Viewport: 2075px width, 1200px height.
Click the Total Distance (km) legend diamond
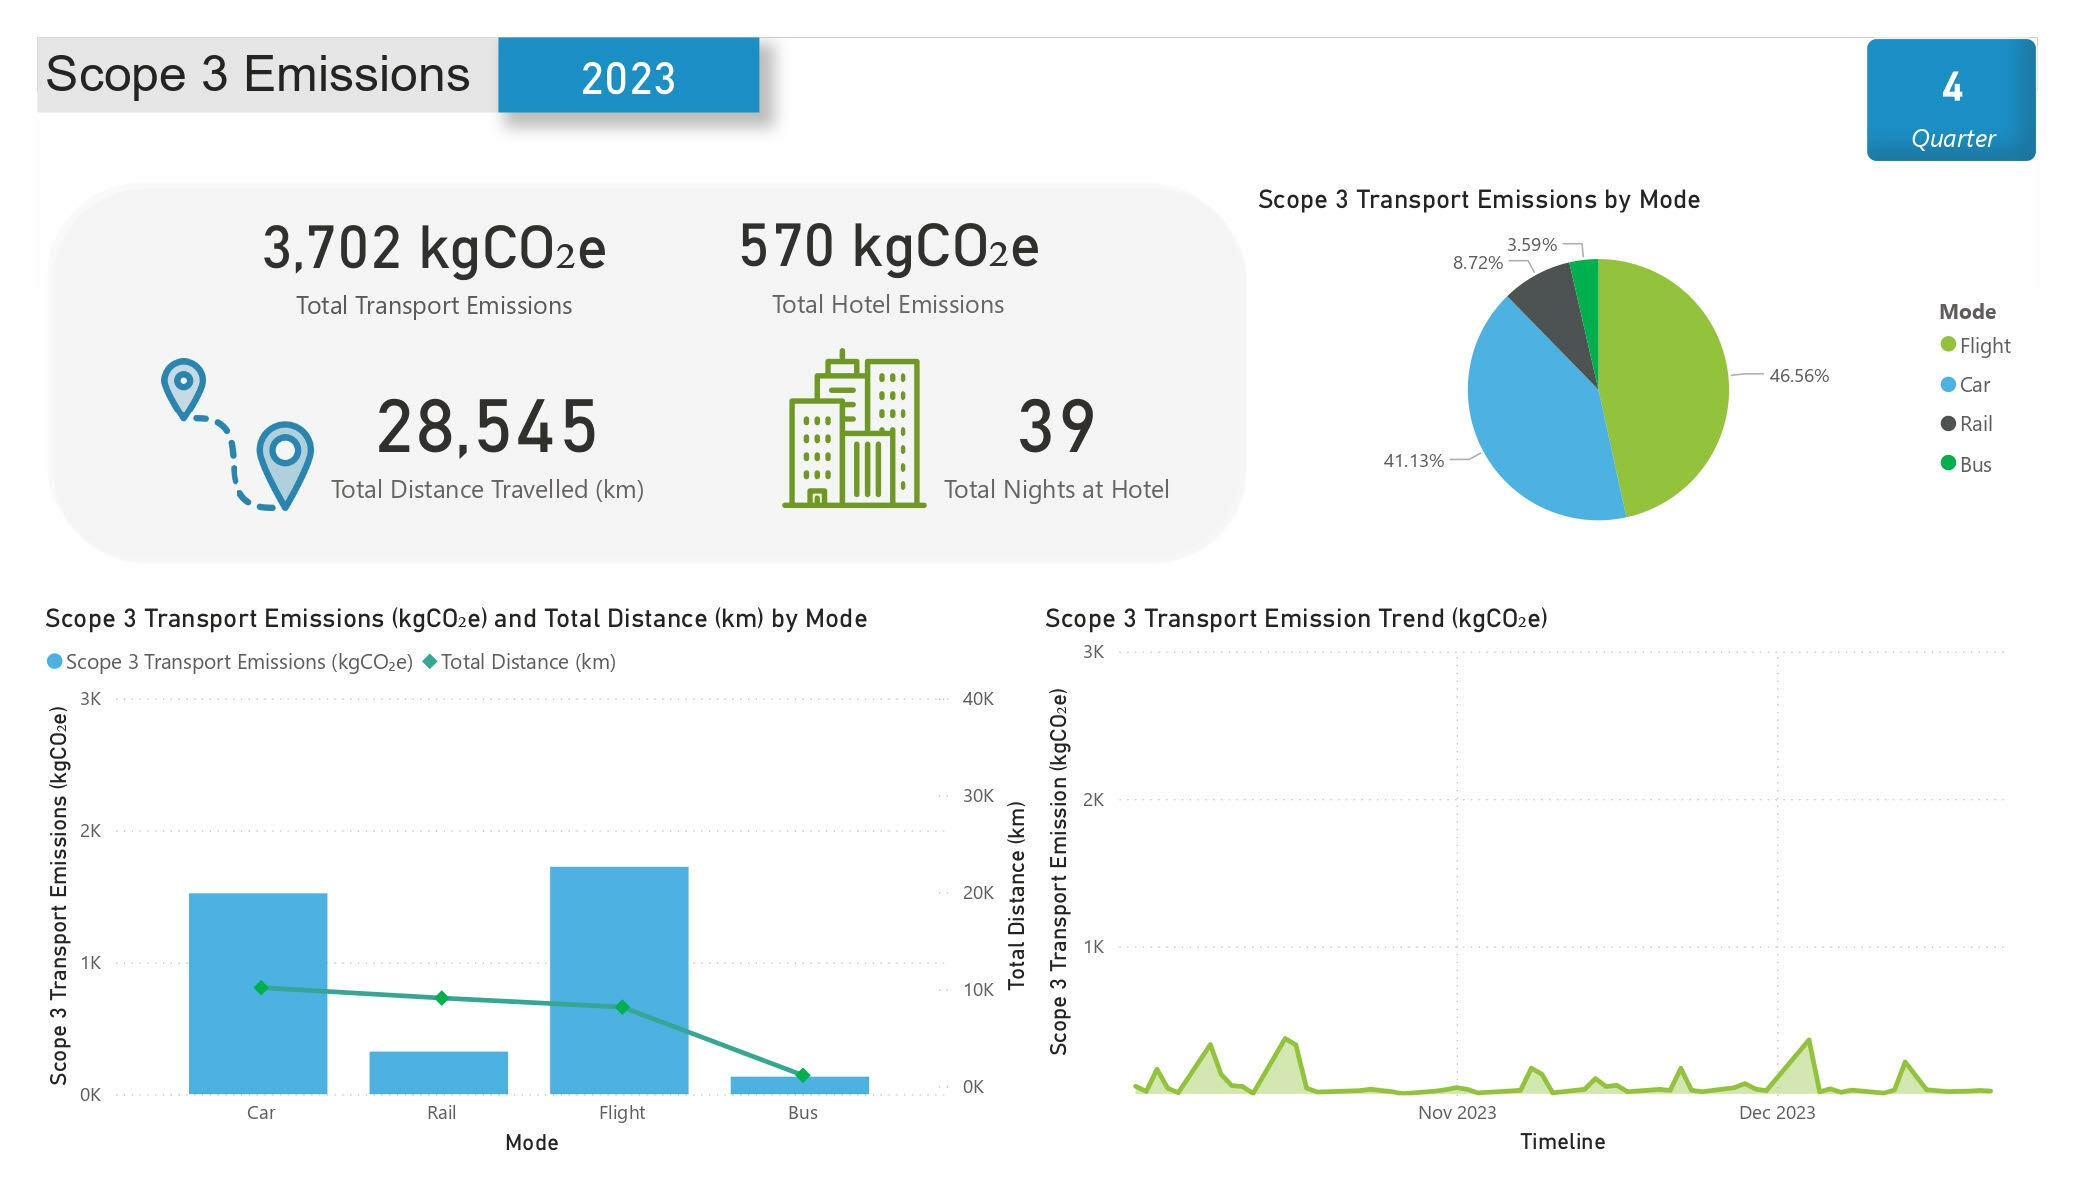(430, 662)
